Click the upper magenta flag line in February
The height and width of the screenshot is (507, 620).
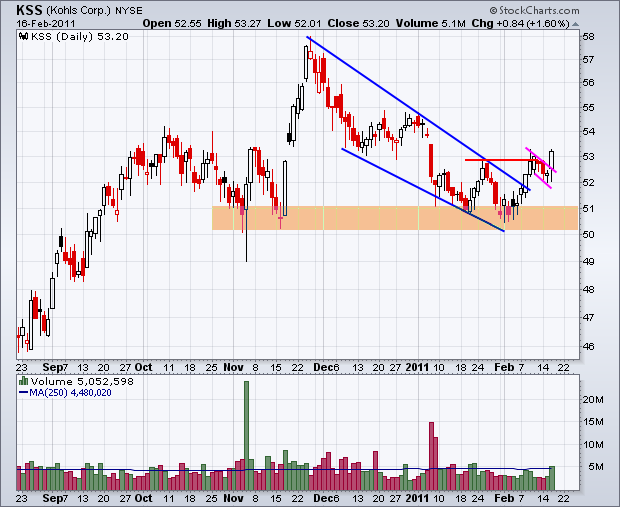pos(541,160)
